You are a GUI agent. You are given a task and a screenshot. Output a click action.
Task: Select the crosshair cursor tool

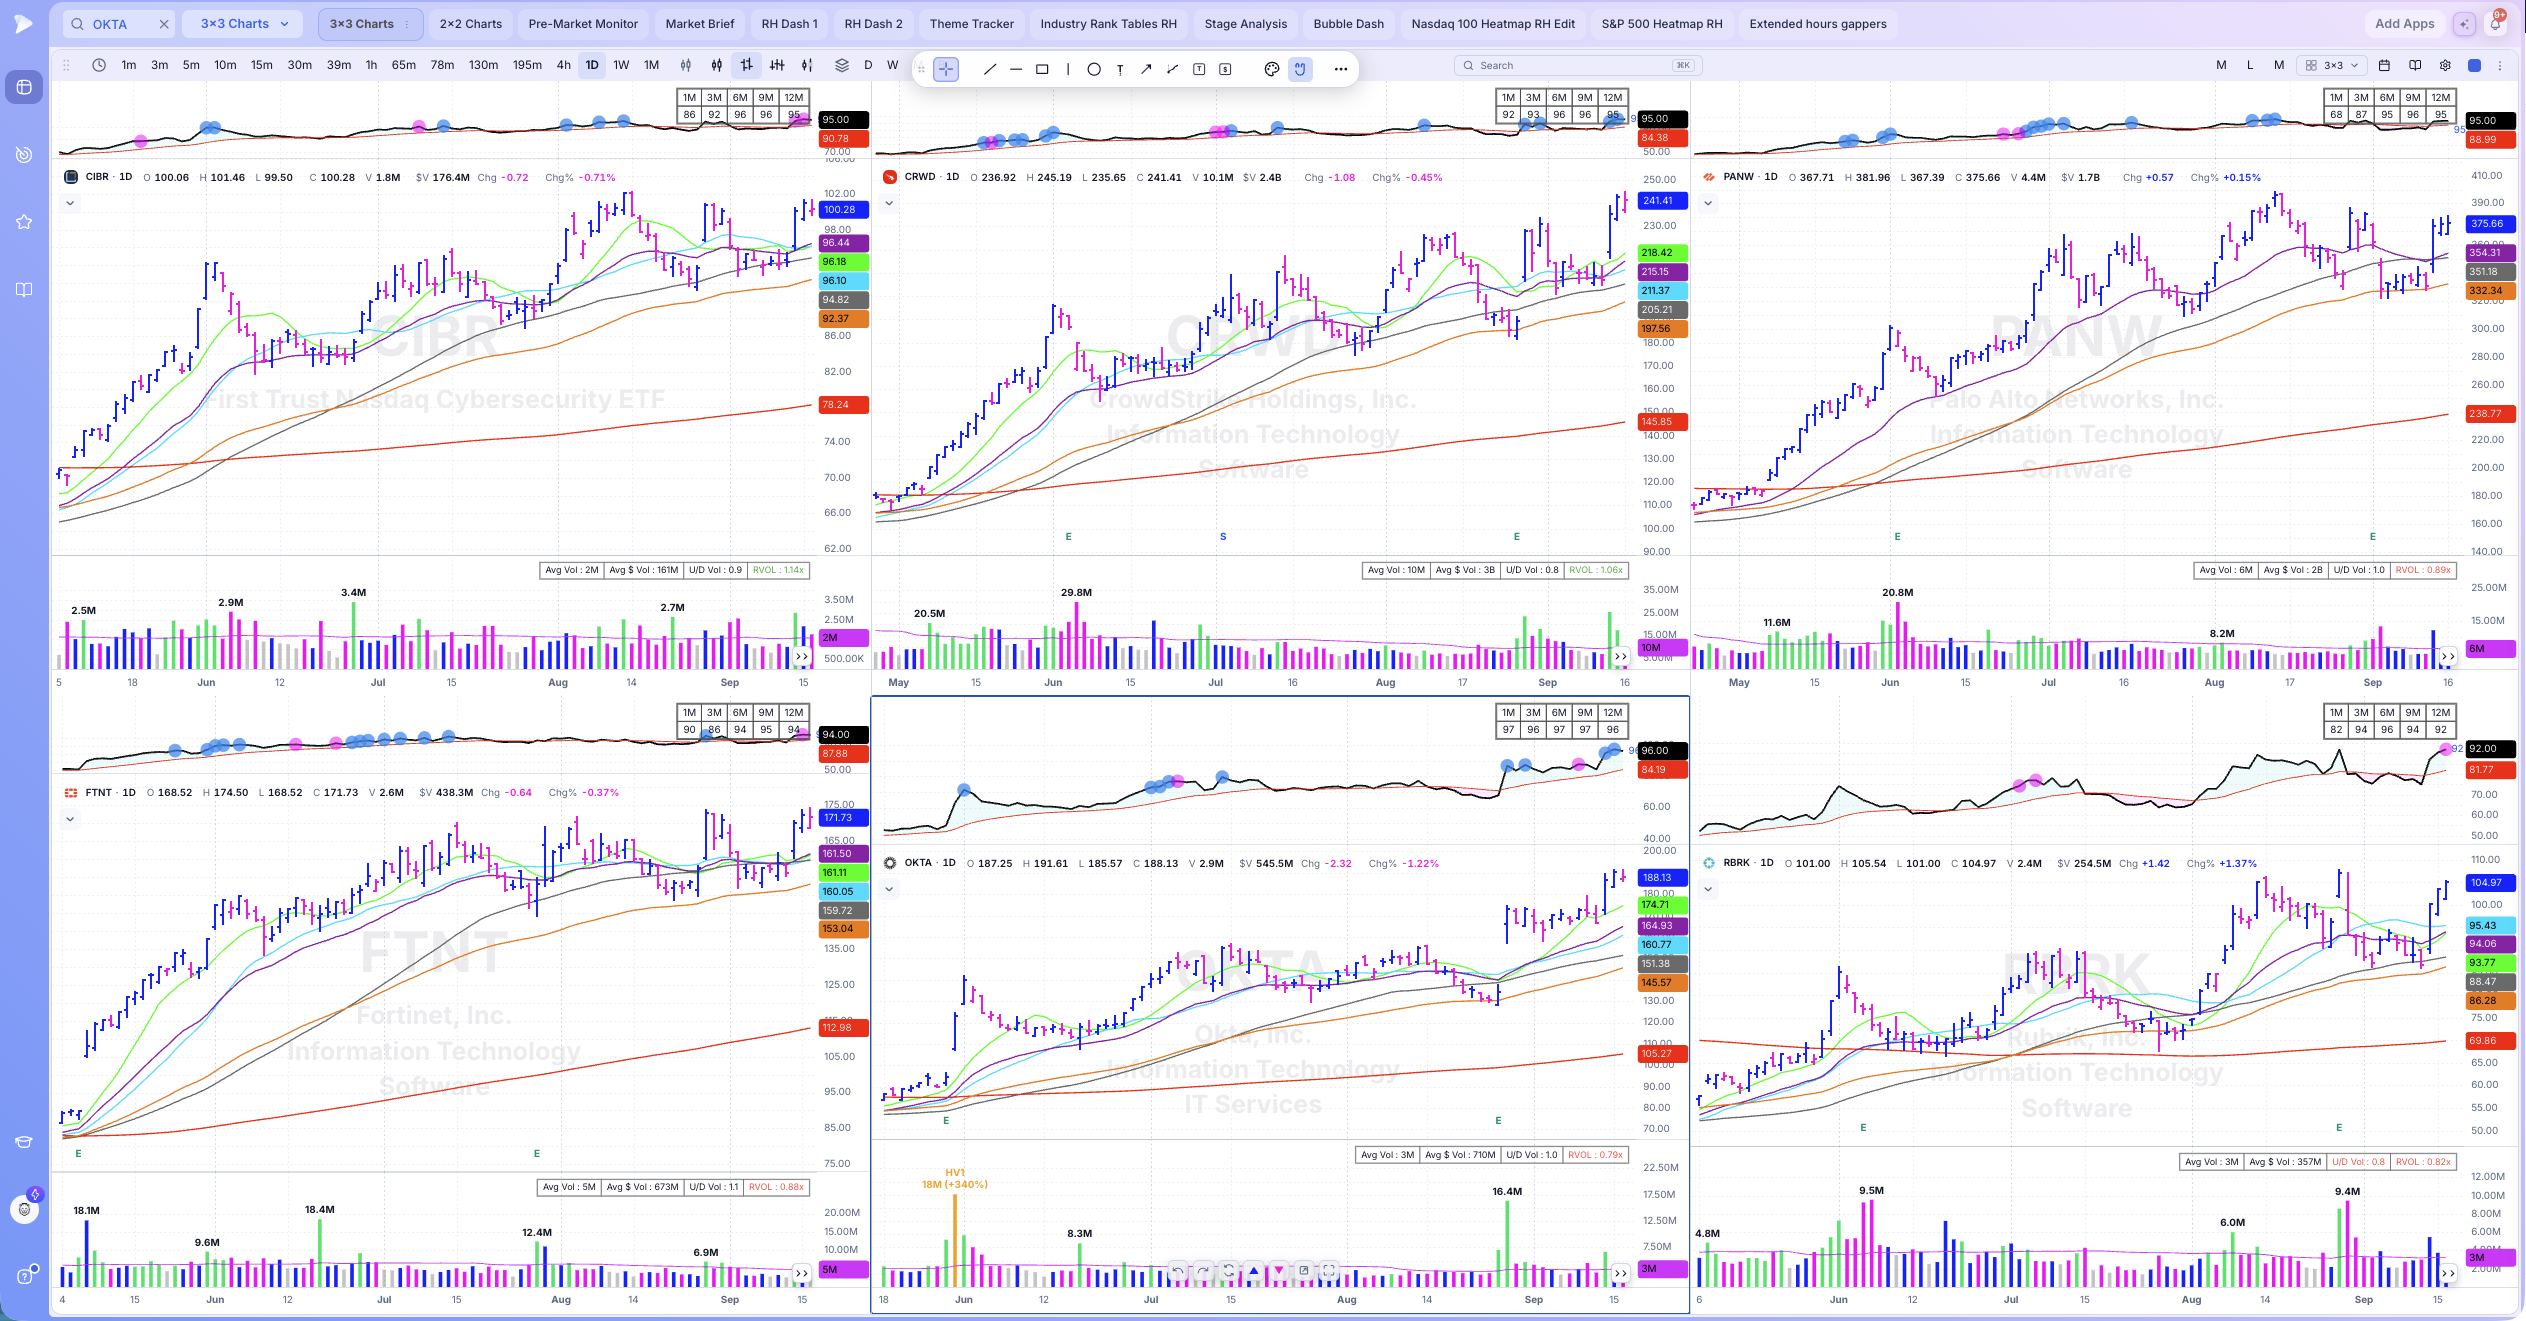(946, 69)
